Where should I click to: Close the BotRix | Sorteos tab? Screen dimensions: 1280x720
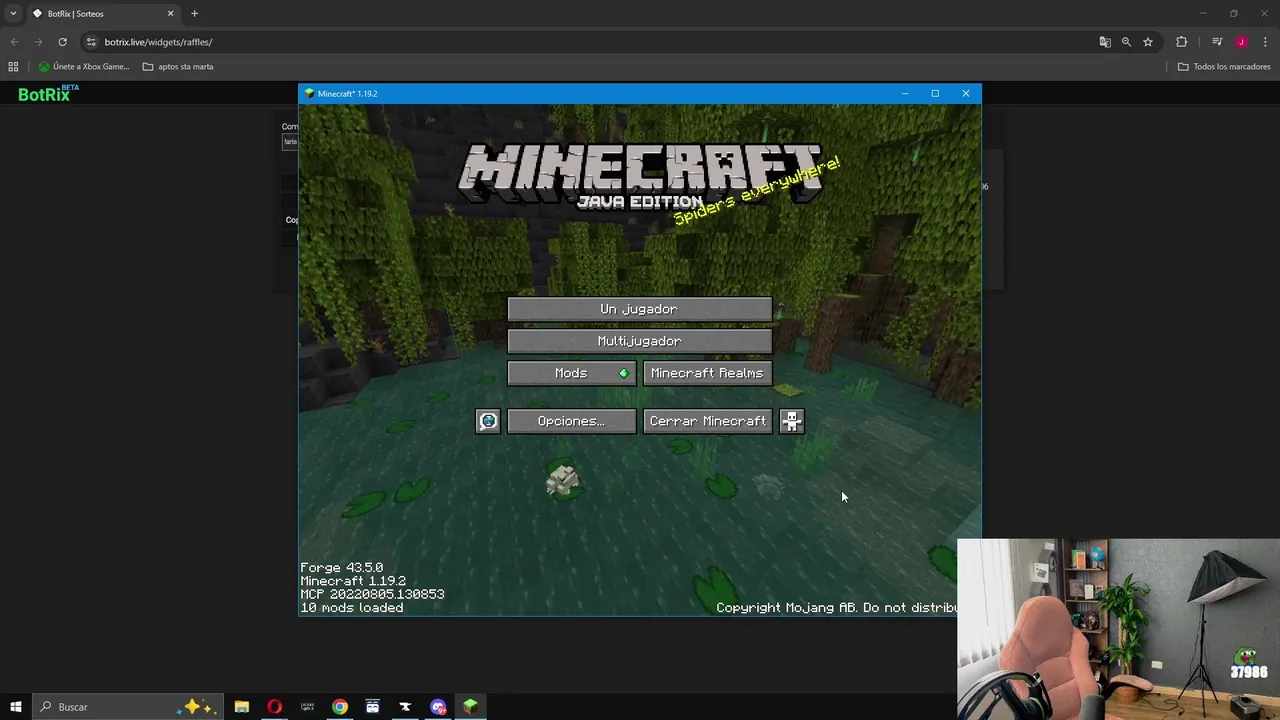tap(170, 14)
